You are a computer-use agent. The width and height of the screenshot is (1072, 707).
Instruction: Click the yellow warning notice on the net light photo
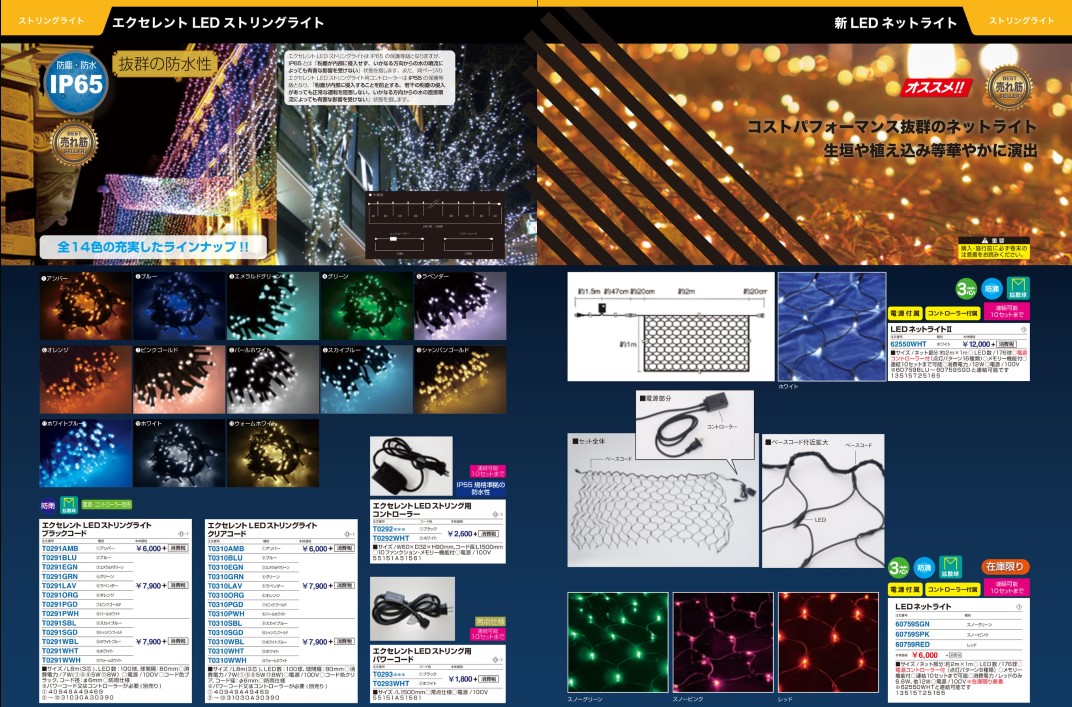(993, 248)
